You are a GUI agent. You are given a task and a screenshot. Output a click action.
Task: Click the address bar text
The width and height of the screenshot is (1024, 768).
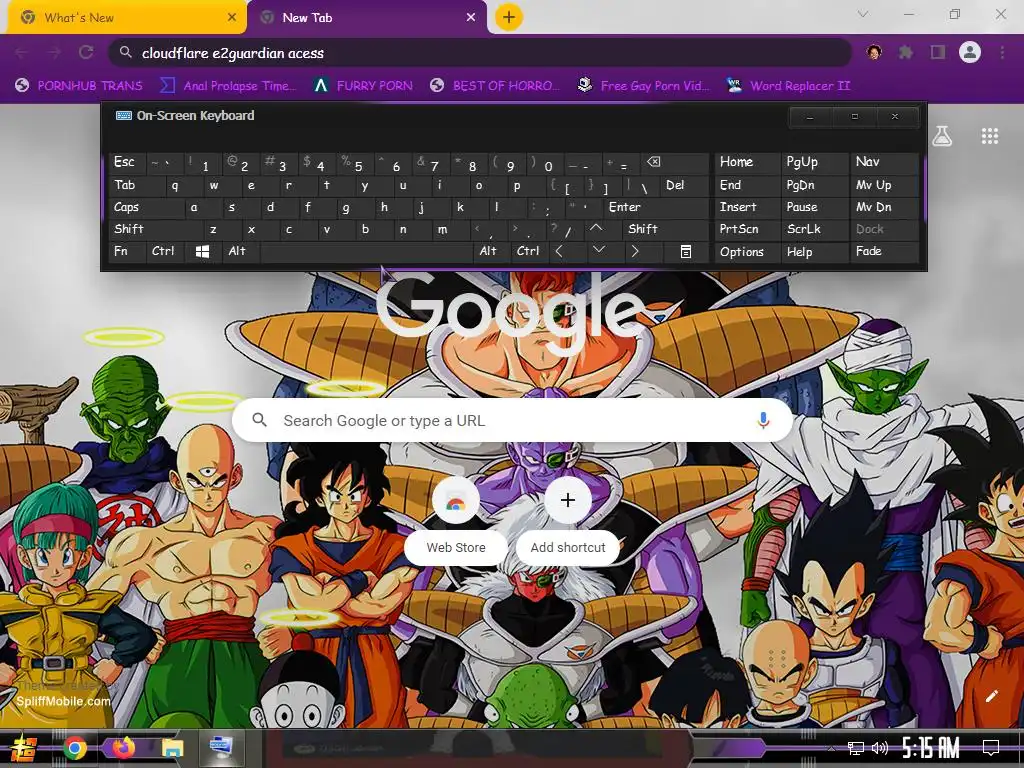233,53
